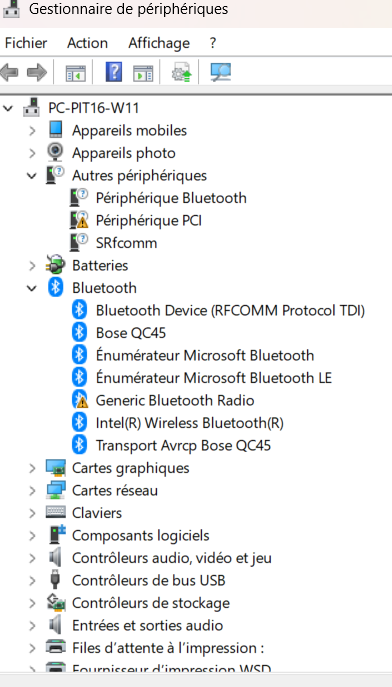The image size is (392, 687).
Task: Collapse the PC-PIT16-W11 root node
Action: [x=8, y=108]
